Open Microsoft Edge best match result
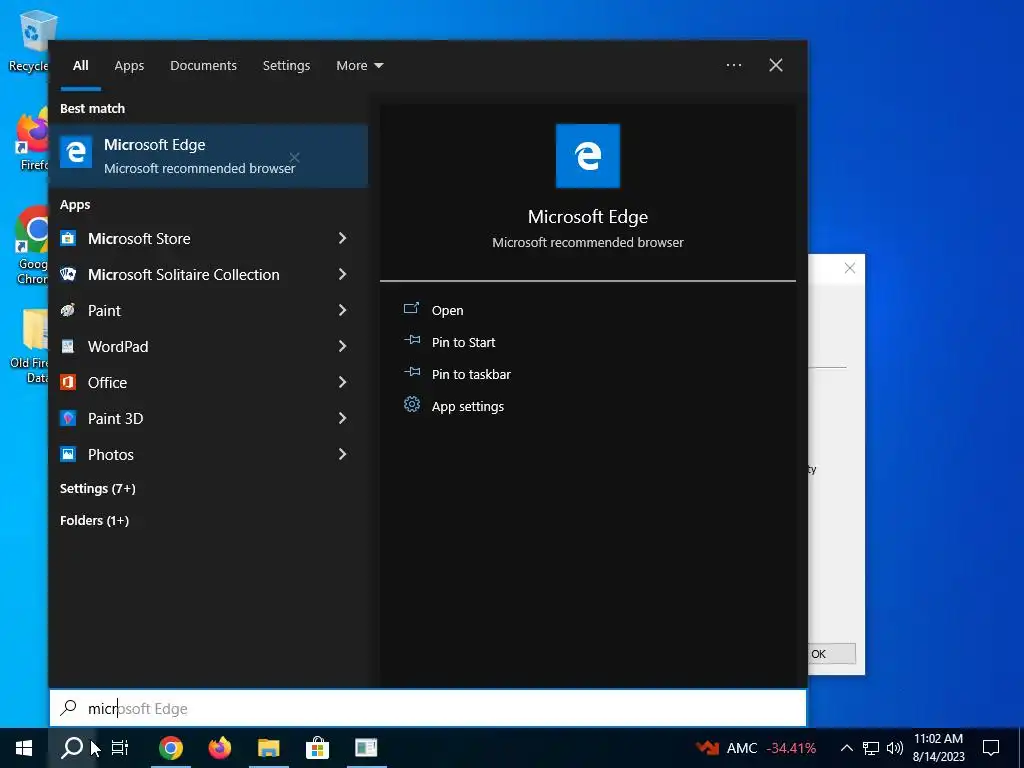1024x768 pixels. pos(208,156)
